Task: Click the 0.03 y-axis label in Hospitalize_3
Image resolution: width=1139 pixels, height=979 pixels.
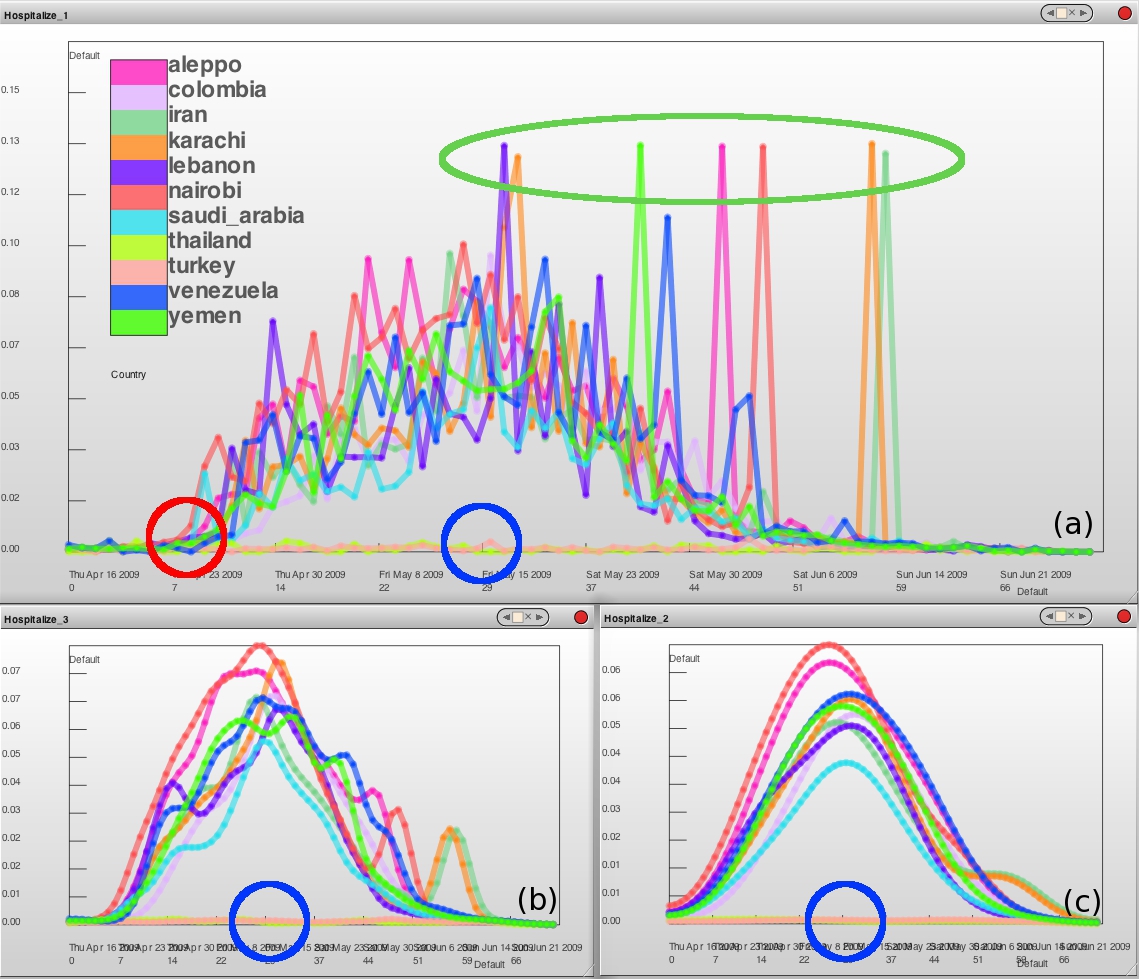Action: pos(11,810)
